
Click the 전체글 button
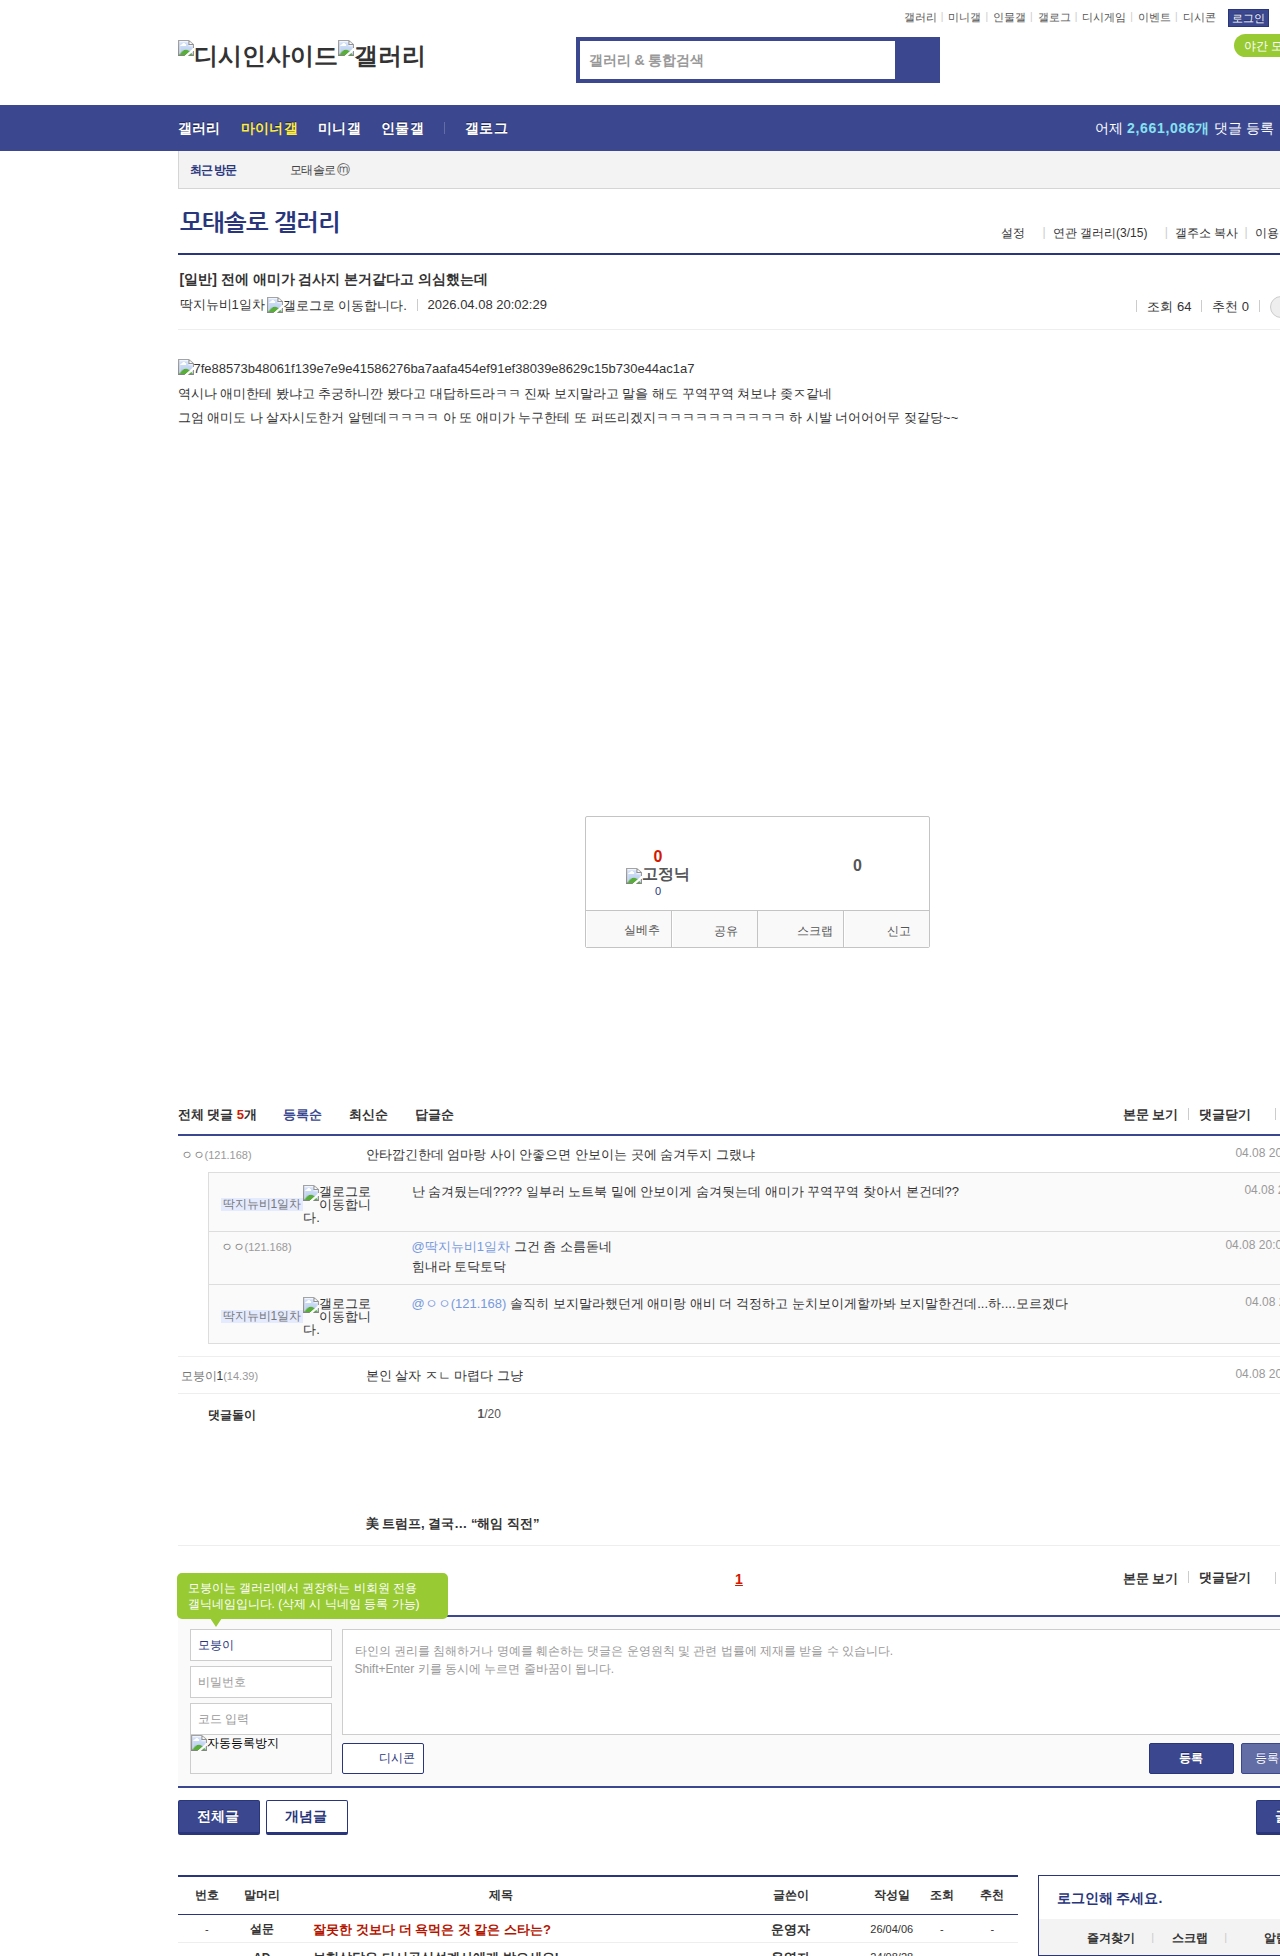(x=219, y=1817)
